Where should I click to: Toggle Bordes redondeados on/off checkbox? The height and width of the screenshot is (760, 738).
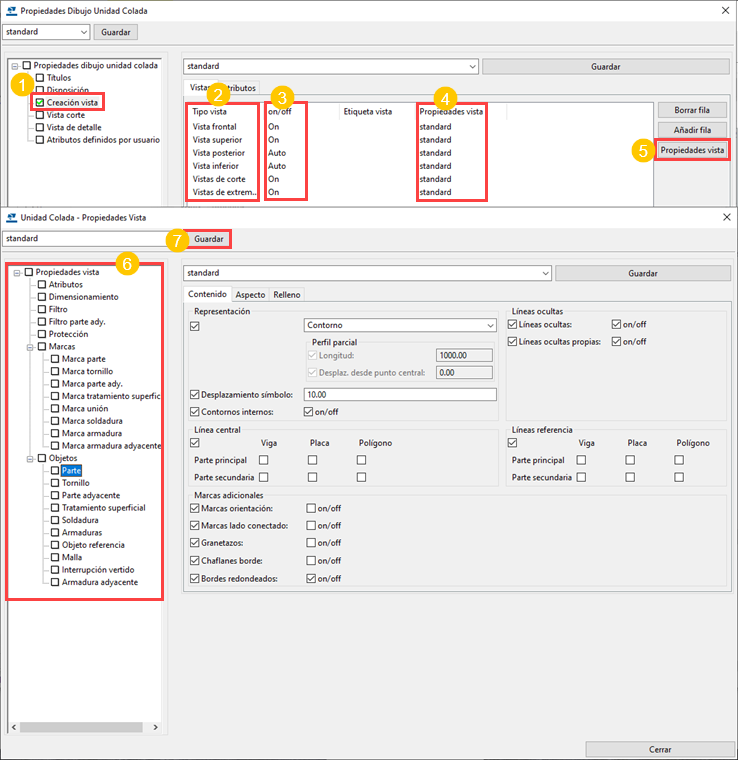pyautogui.click(x=311, y=579)
